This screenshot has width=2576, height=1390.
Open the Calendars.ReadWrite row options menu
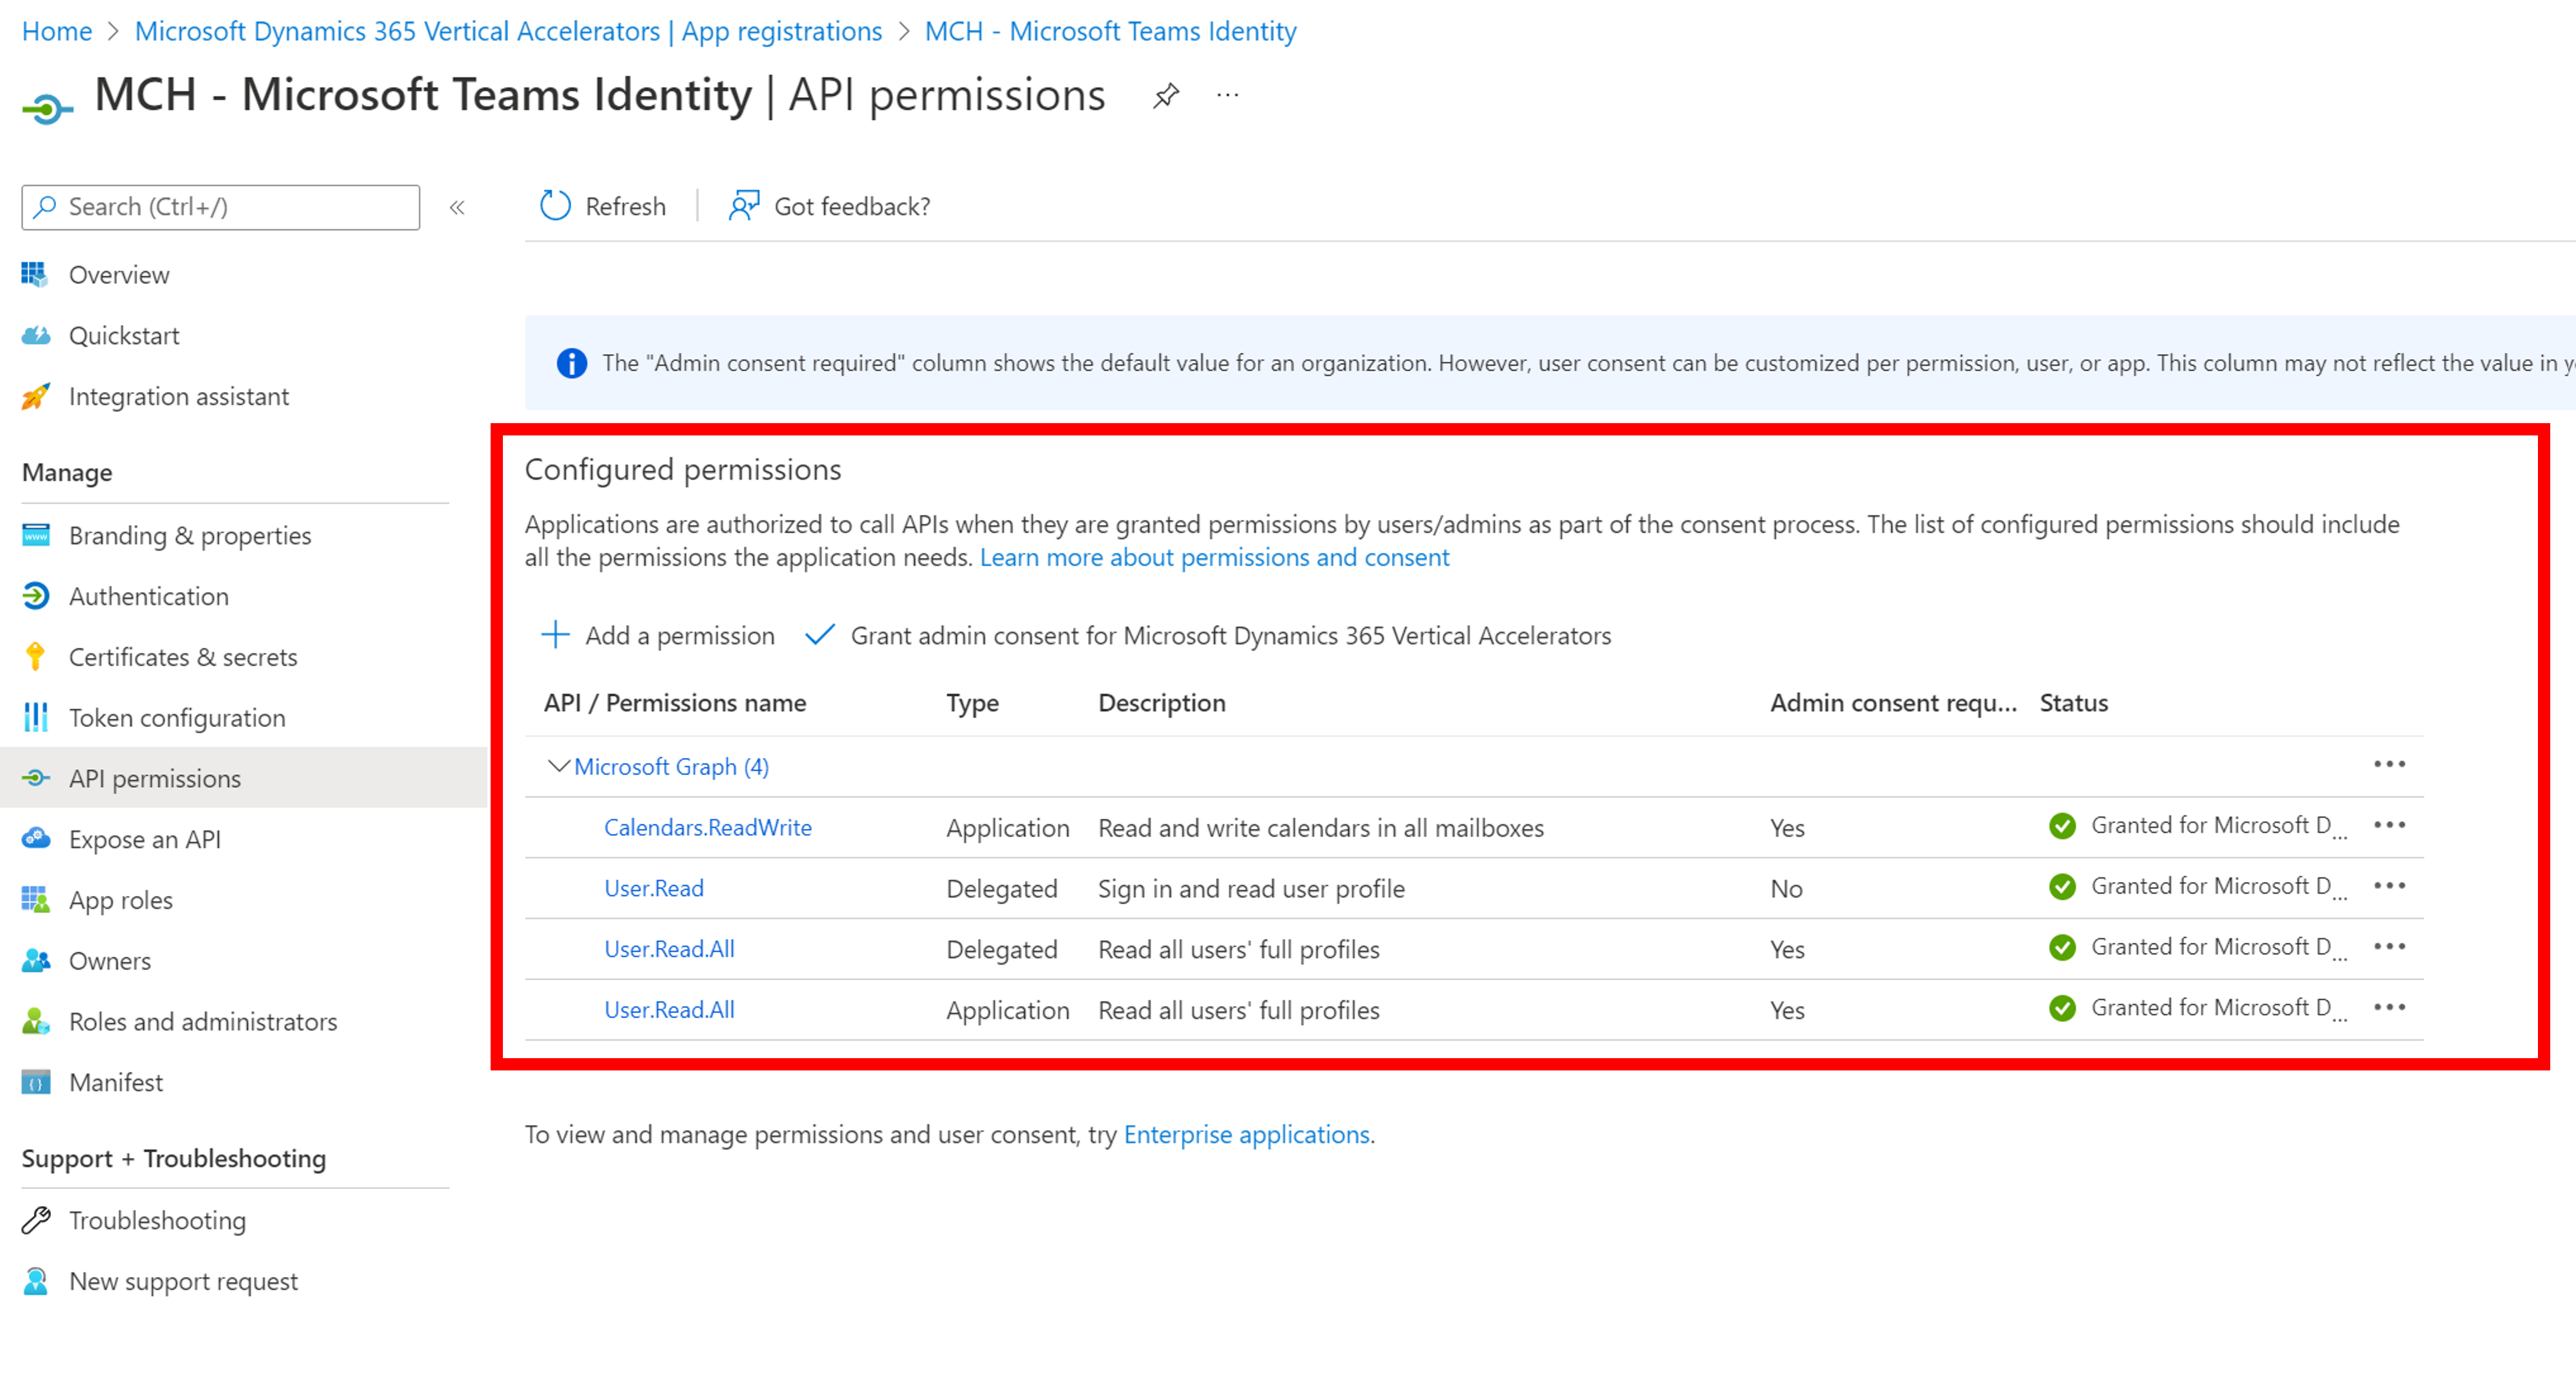(2389, 825)
